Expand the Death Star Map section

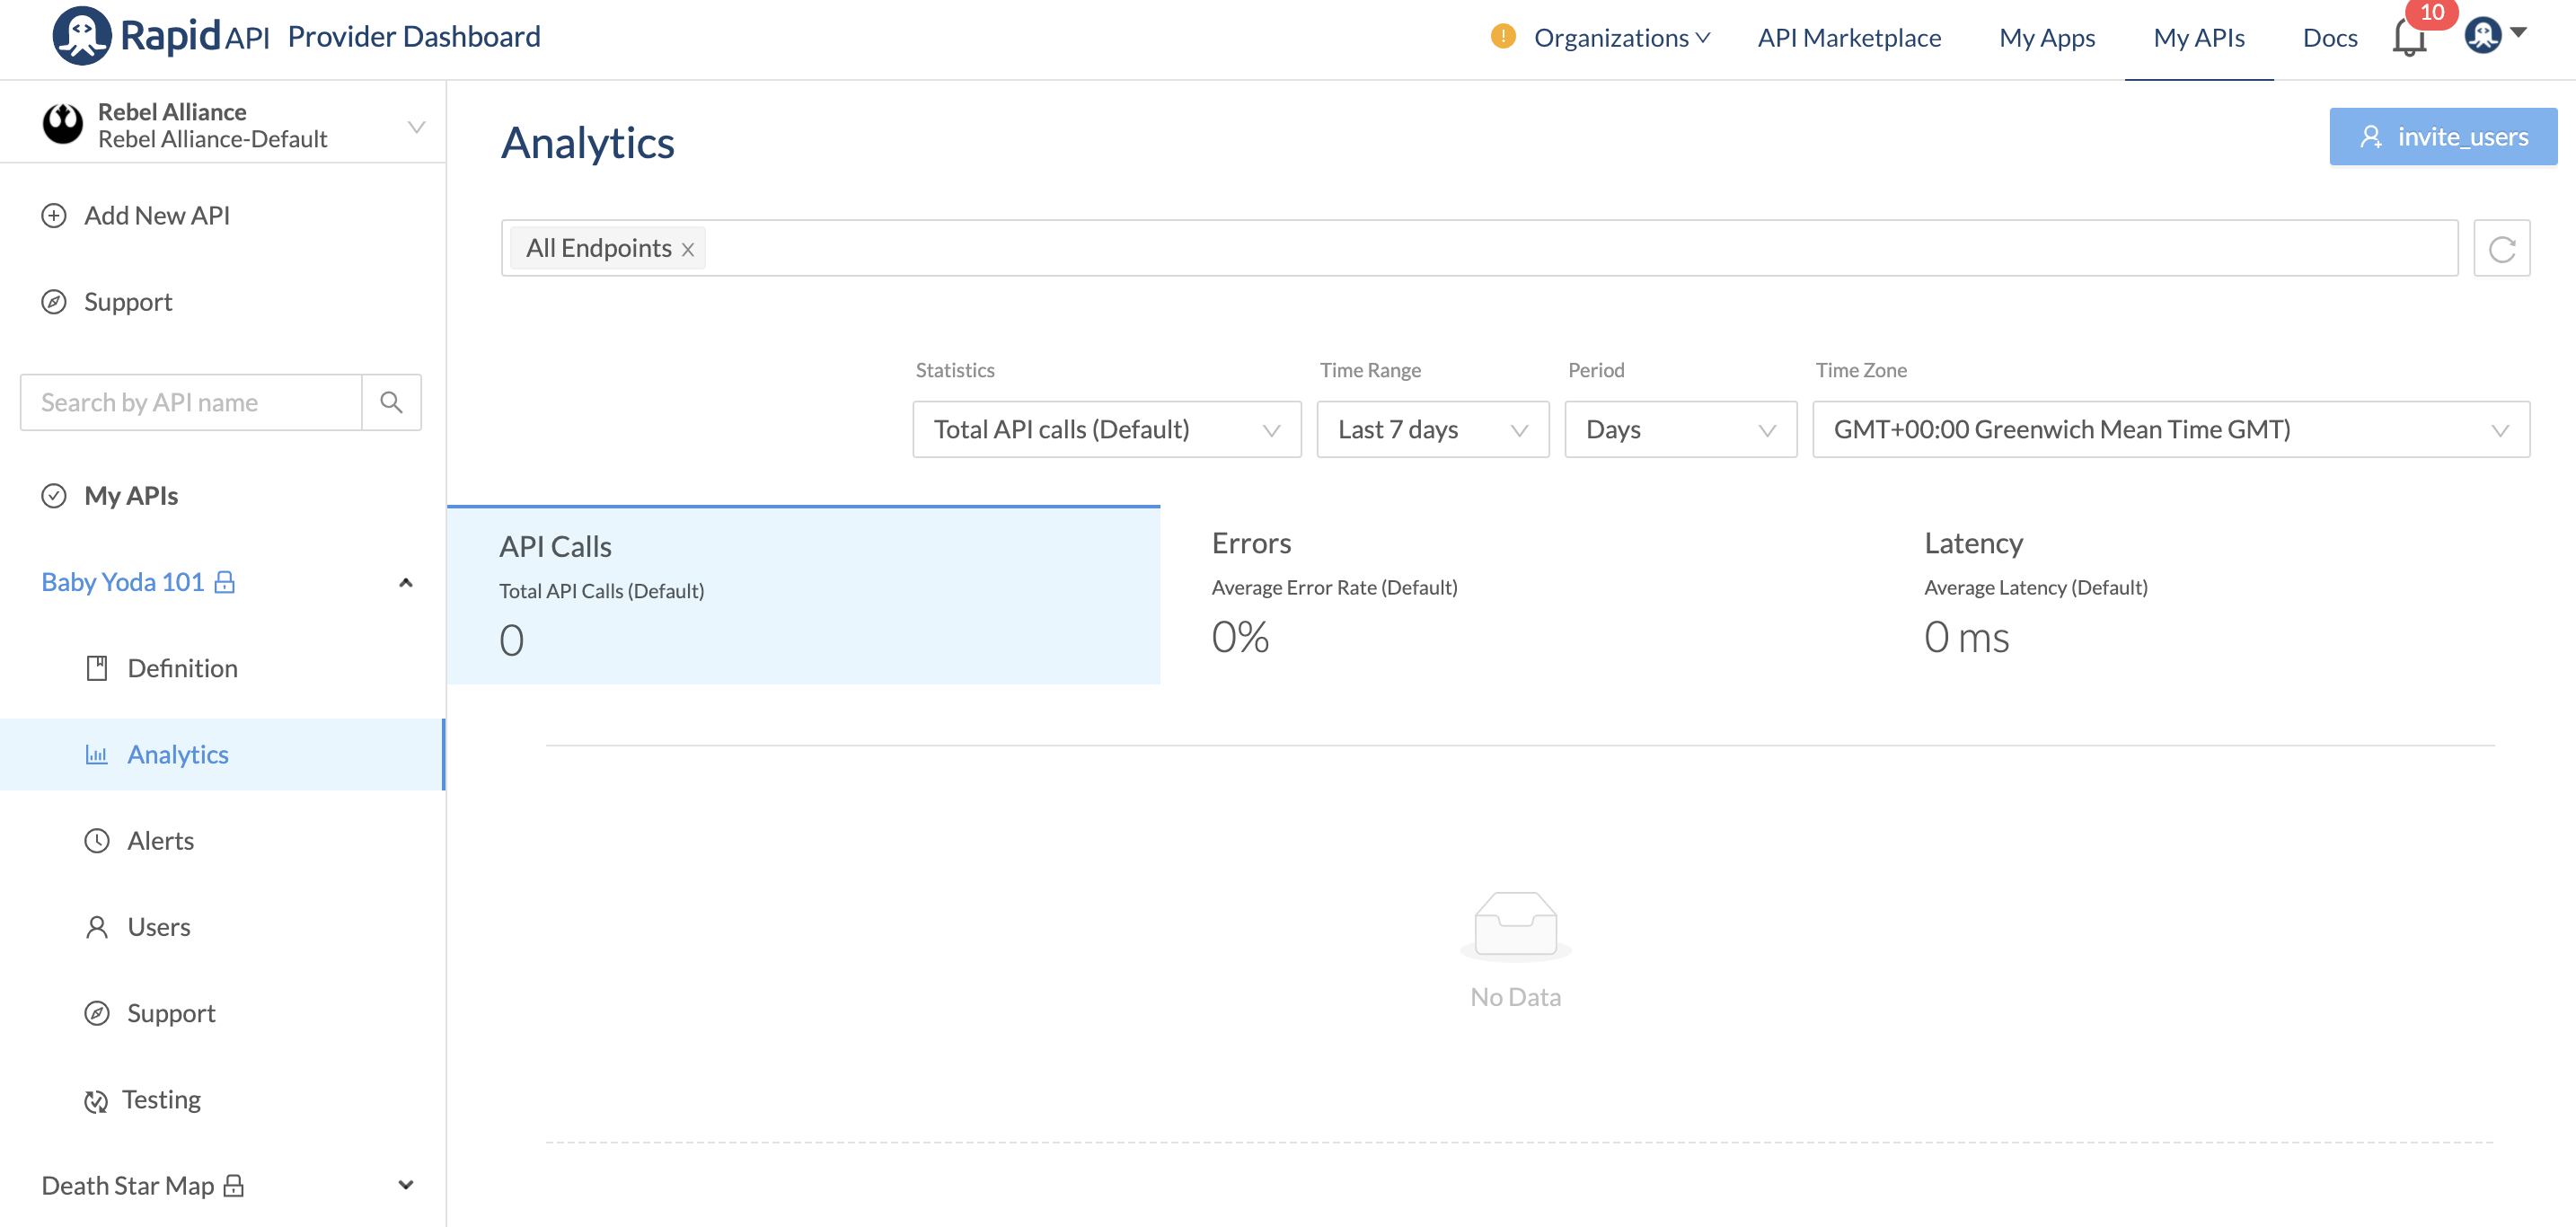click(x=406, y=1186)
